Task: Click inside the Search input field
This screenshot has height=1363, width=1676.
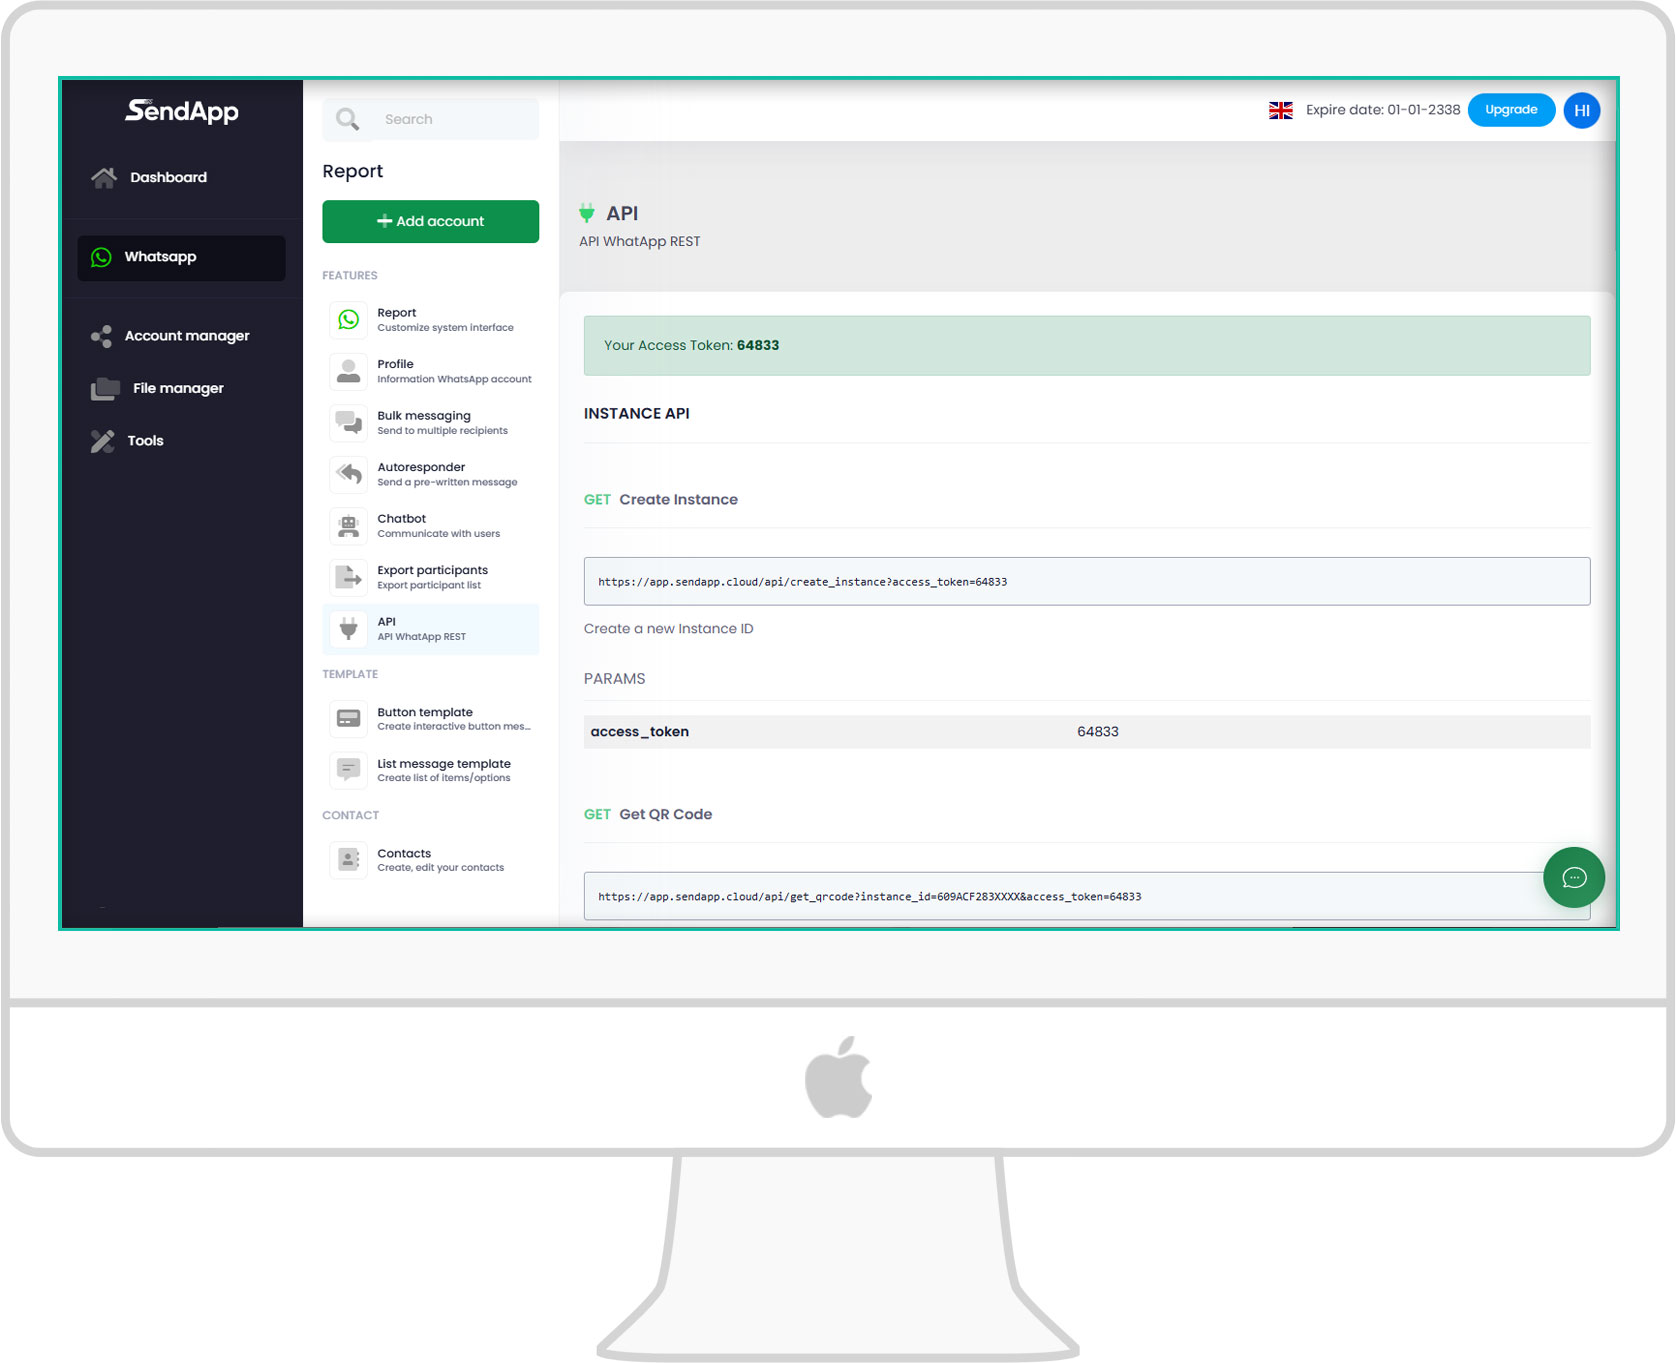Action: (455, 119)
